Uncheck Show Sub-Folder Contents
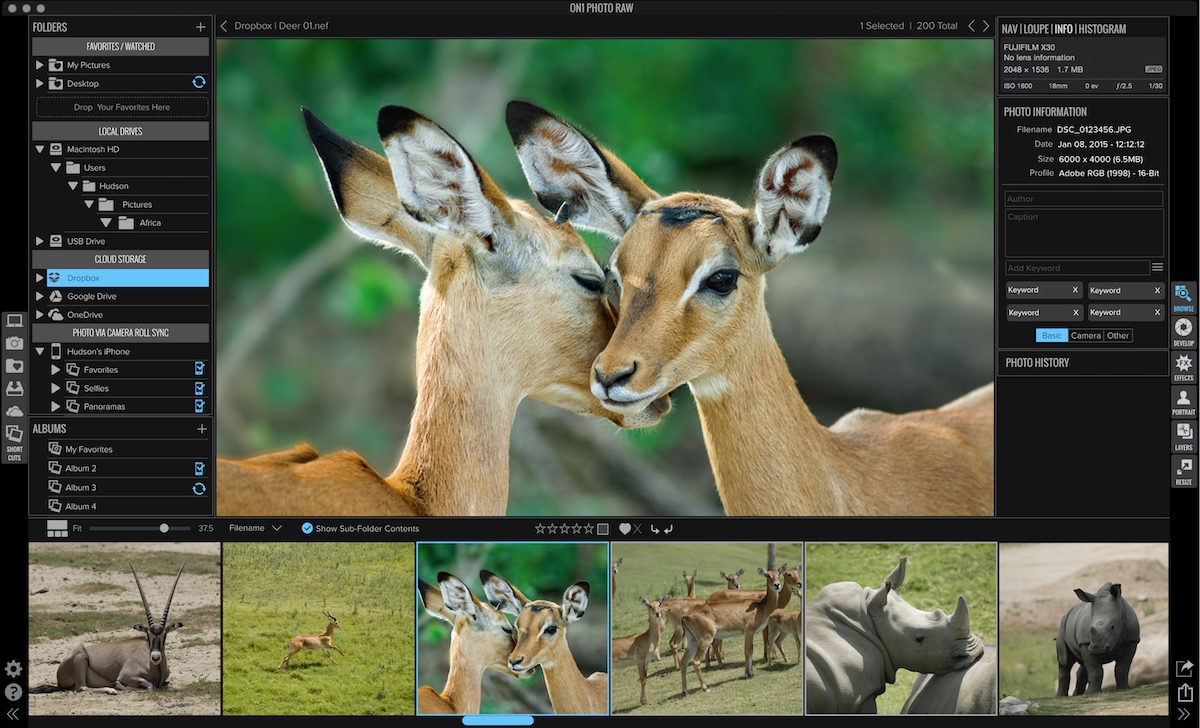This screenshot has width=1200, height=728. 307,528
